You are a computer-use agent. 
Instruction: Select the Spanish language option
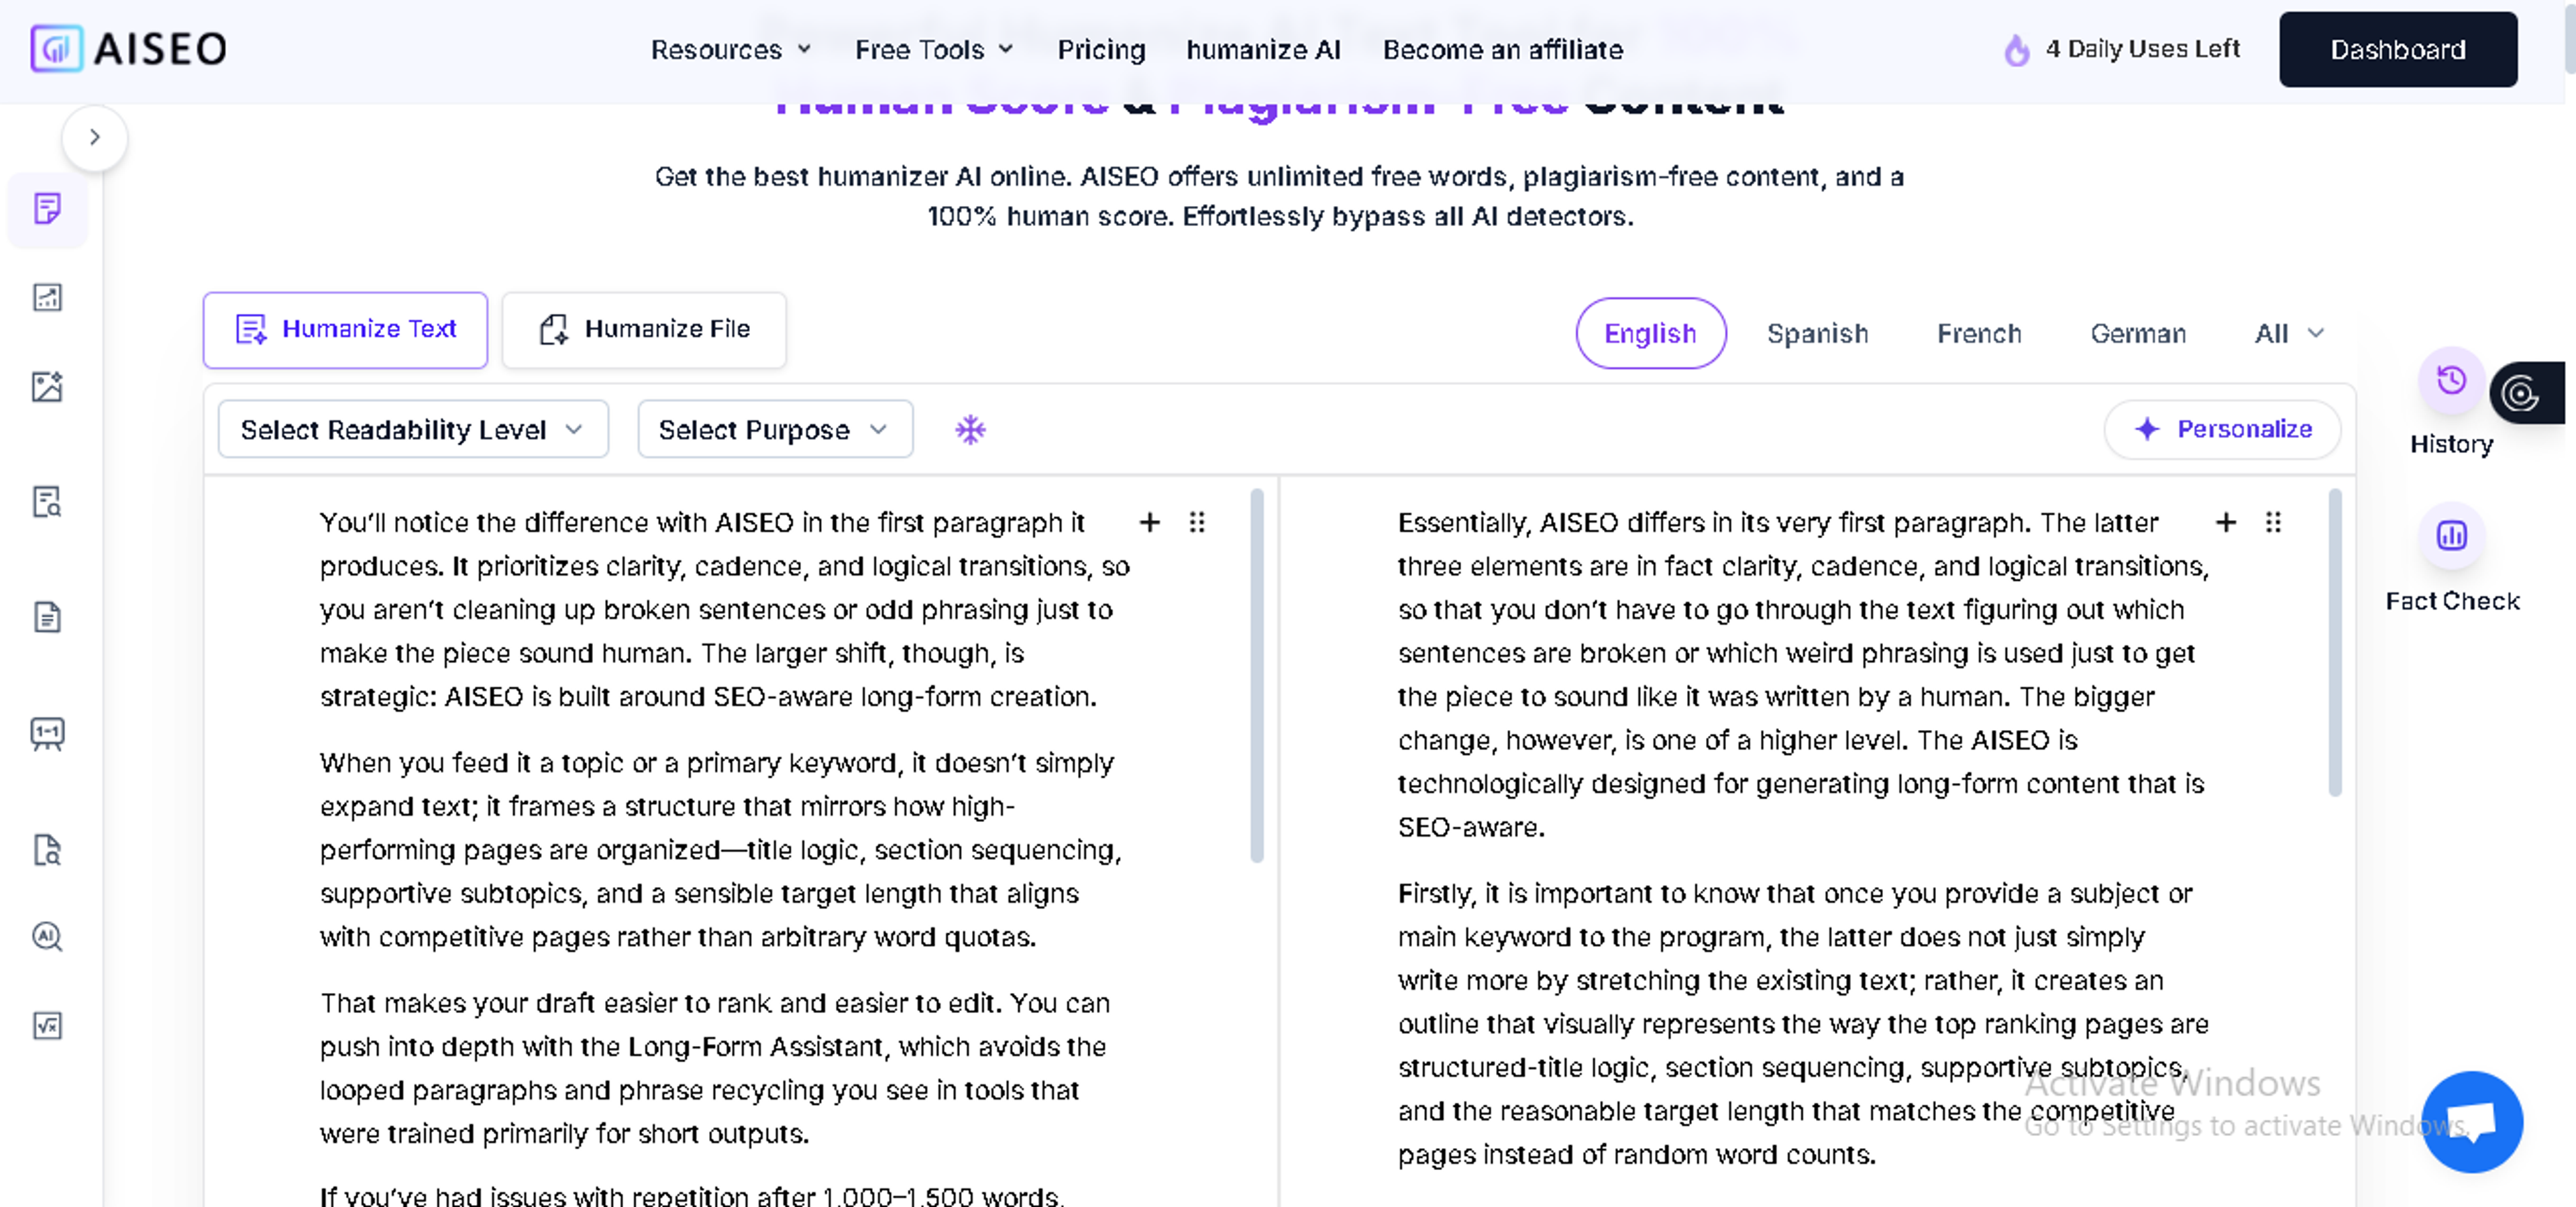(x=1817, y=333)
